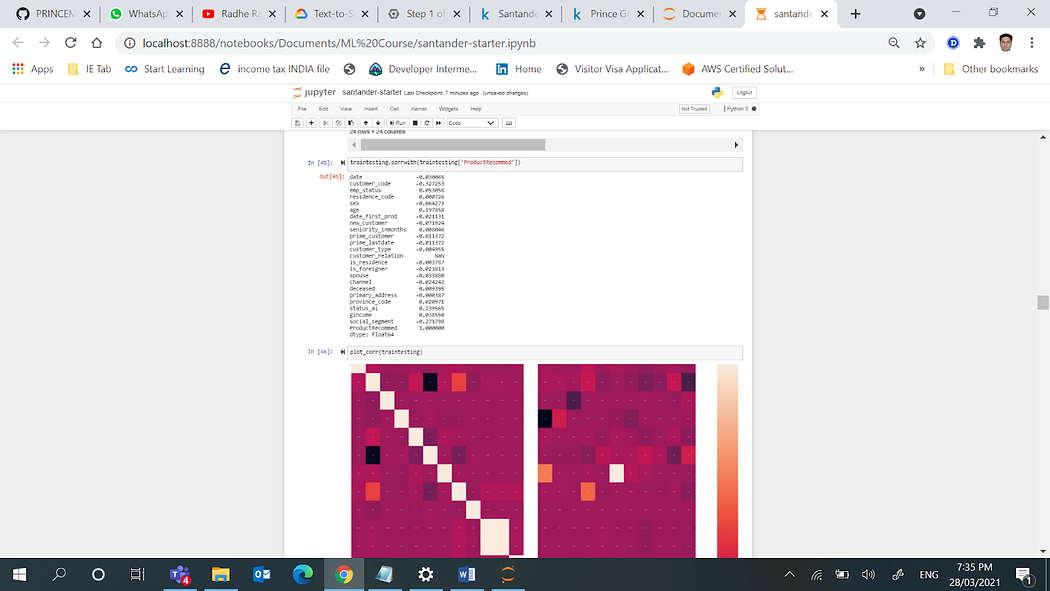Open the Kernel menu in Jupyter
Image resolution: width=1050 pixels, height=591 pixels.
[419, 109]
